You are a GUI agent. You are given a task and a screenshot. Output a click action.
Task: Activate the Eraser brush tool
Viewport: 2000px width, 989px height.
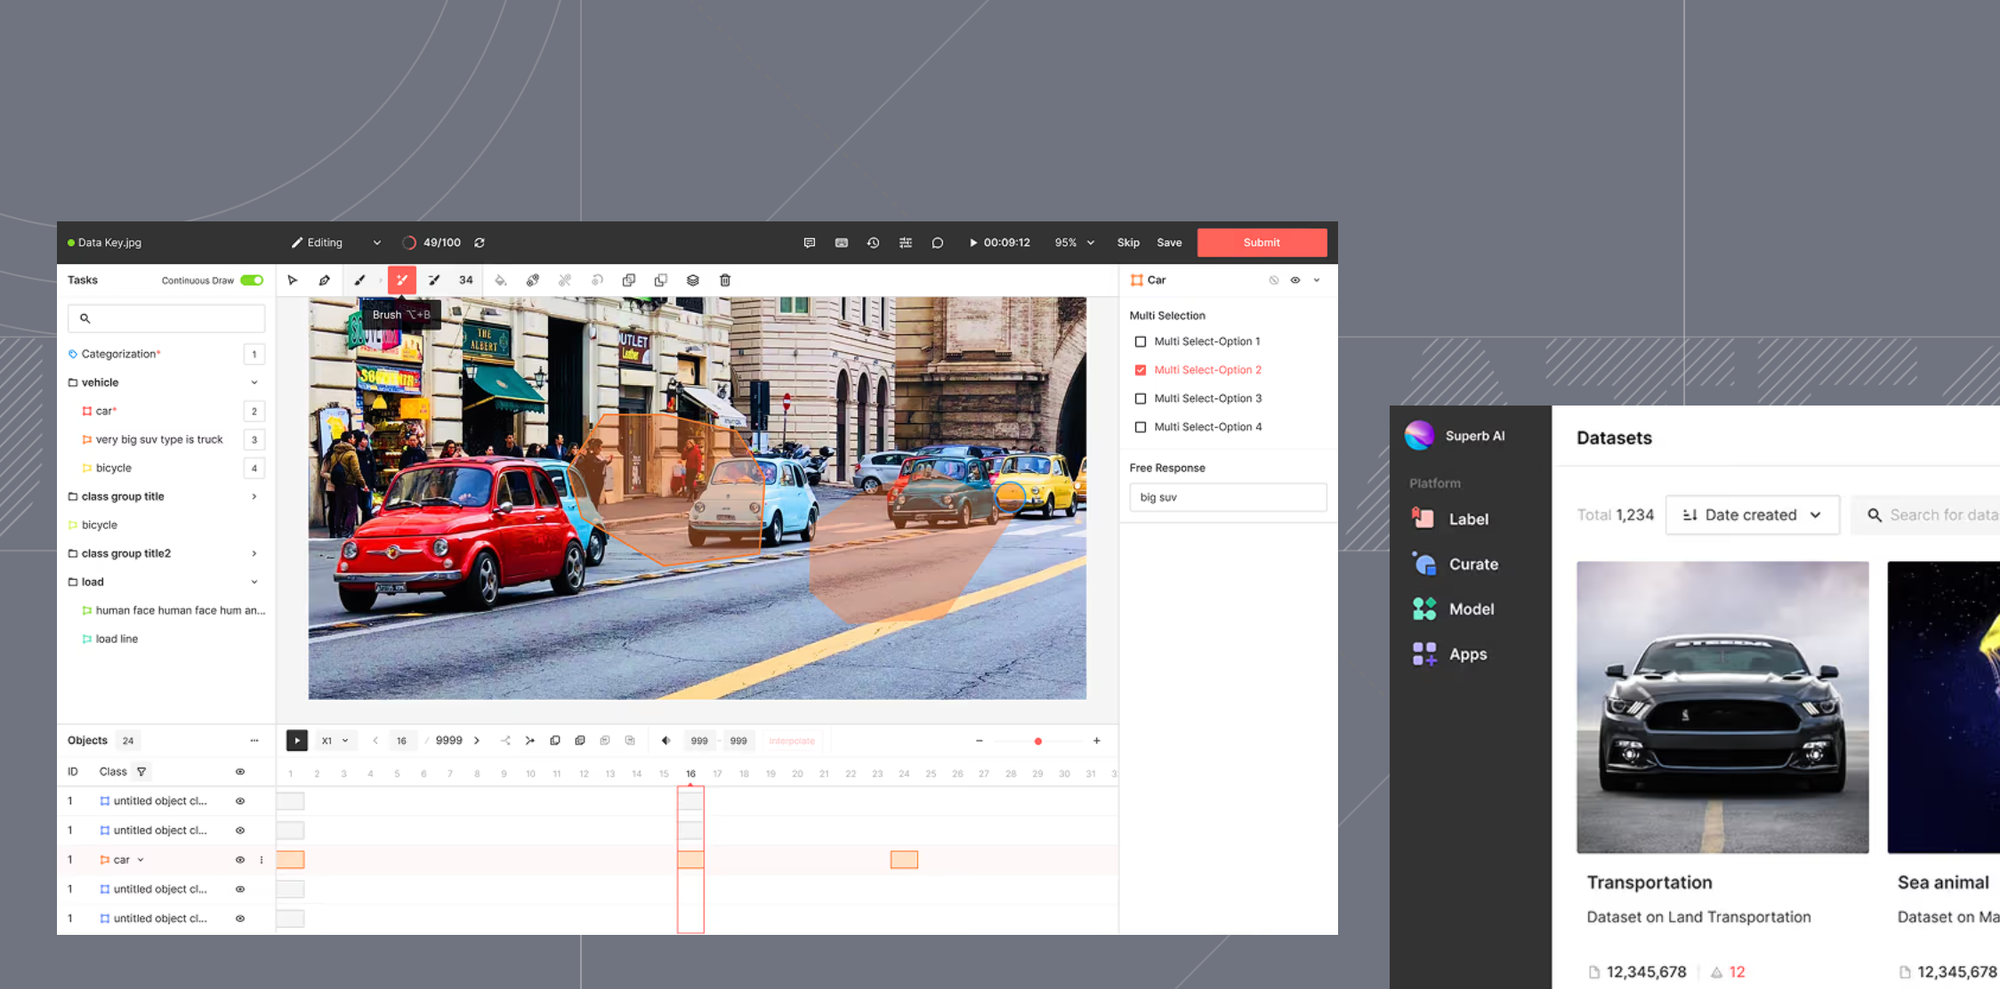[434, 280]
